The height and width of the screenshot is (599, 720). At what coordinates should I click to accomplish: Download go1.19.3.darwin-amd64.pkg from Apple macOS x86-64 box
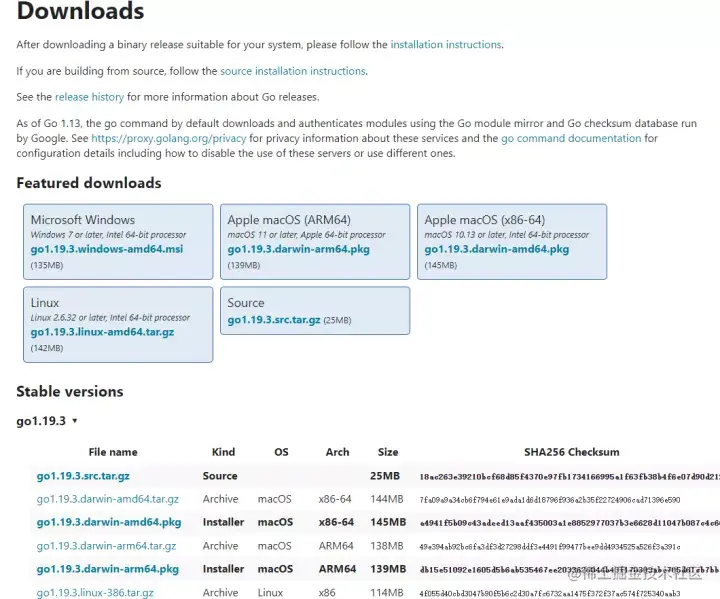point(496,249)
